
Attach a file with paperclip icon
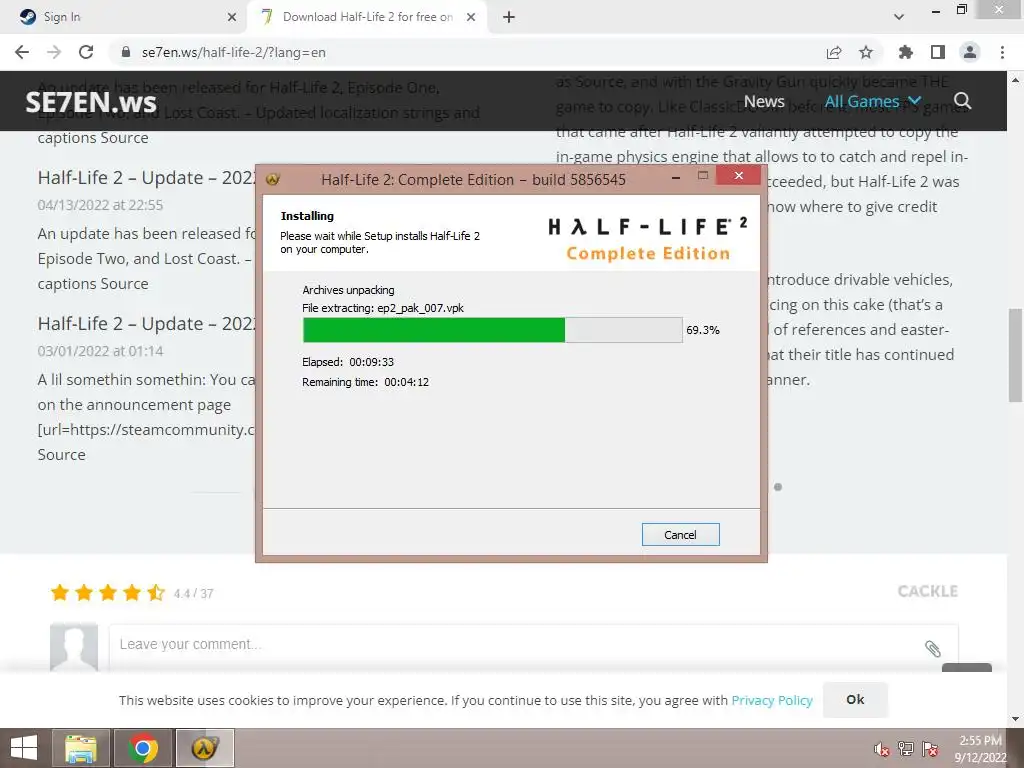[x=933, y=648]
